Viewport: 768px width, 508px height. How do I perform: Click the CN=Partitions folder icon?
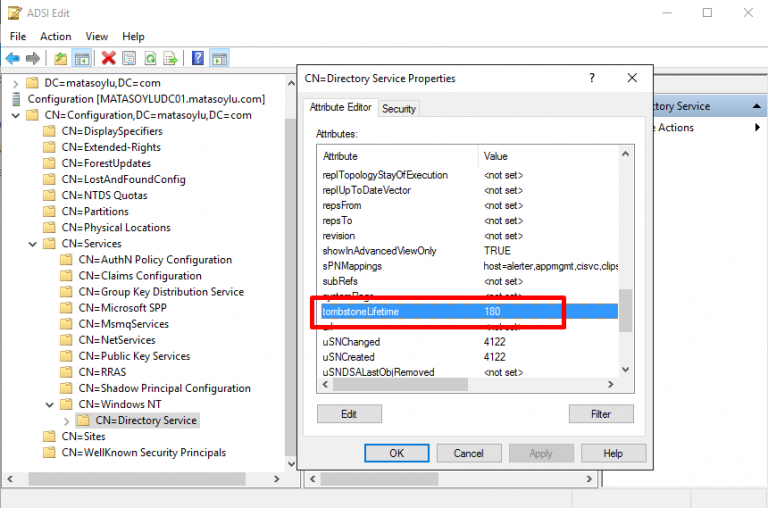[x=49, y=212]
